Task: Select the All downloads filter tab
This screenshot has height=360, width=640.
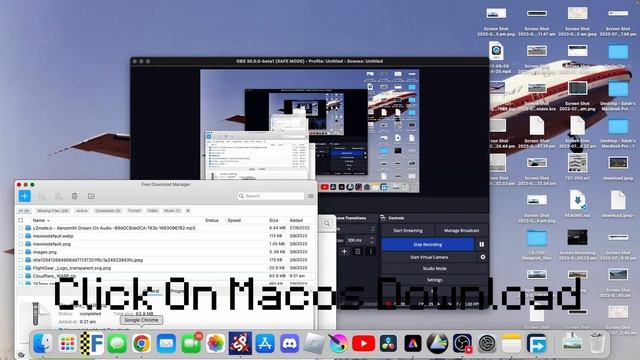Action: (24, 211)
